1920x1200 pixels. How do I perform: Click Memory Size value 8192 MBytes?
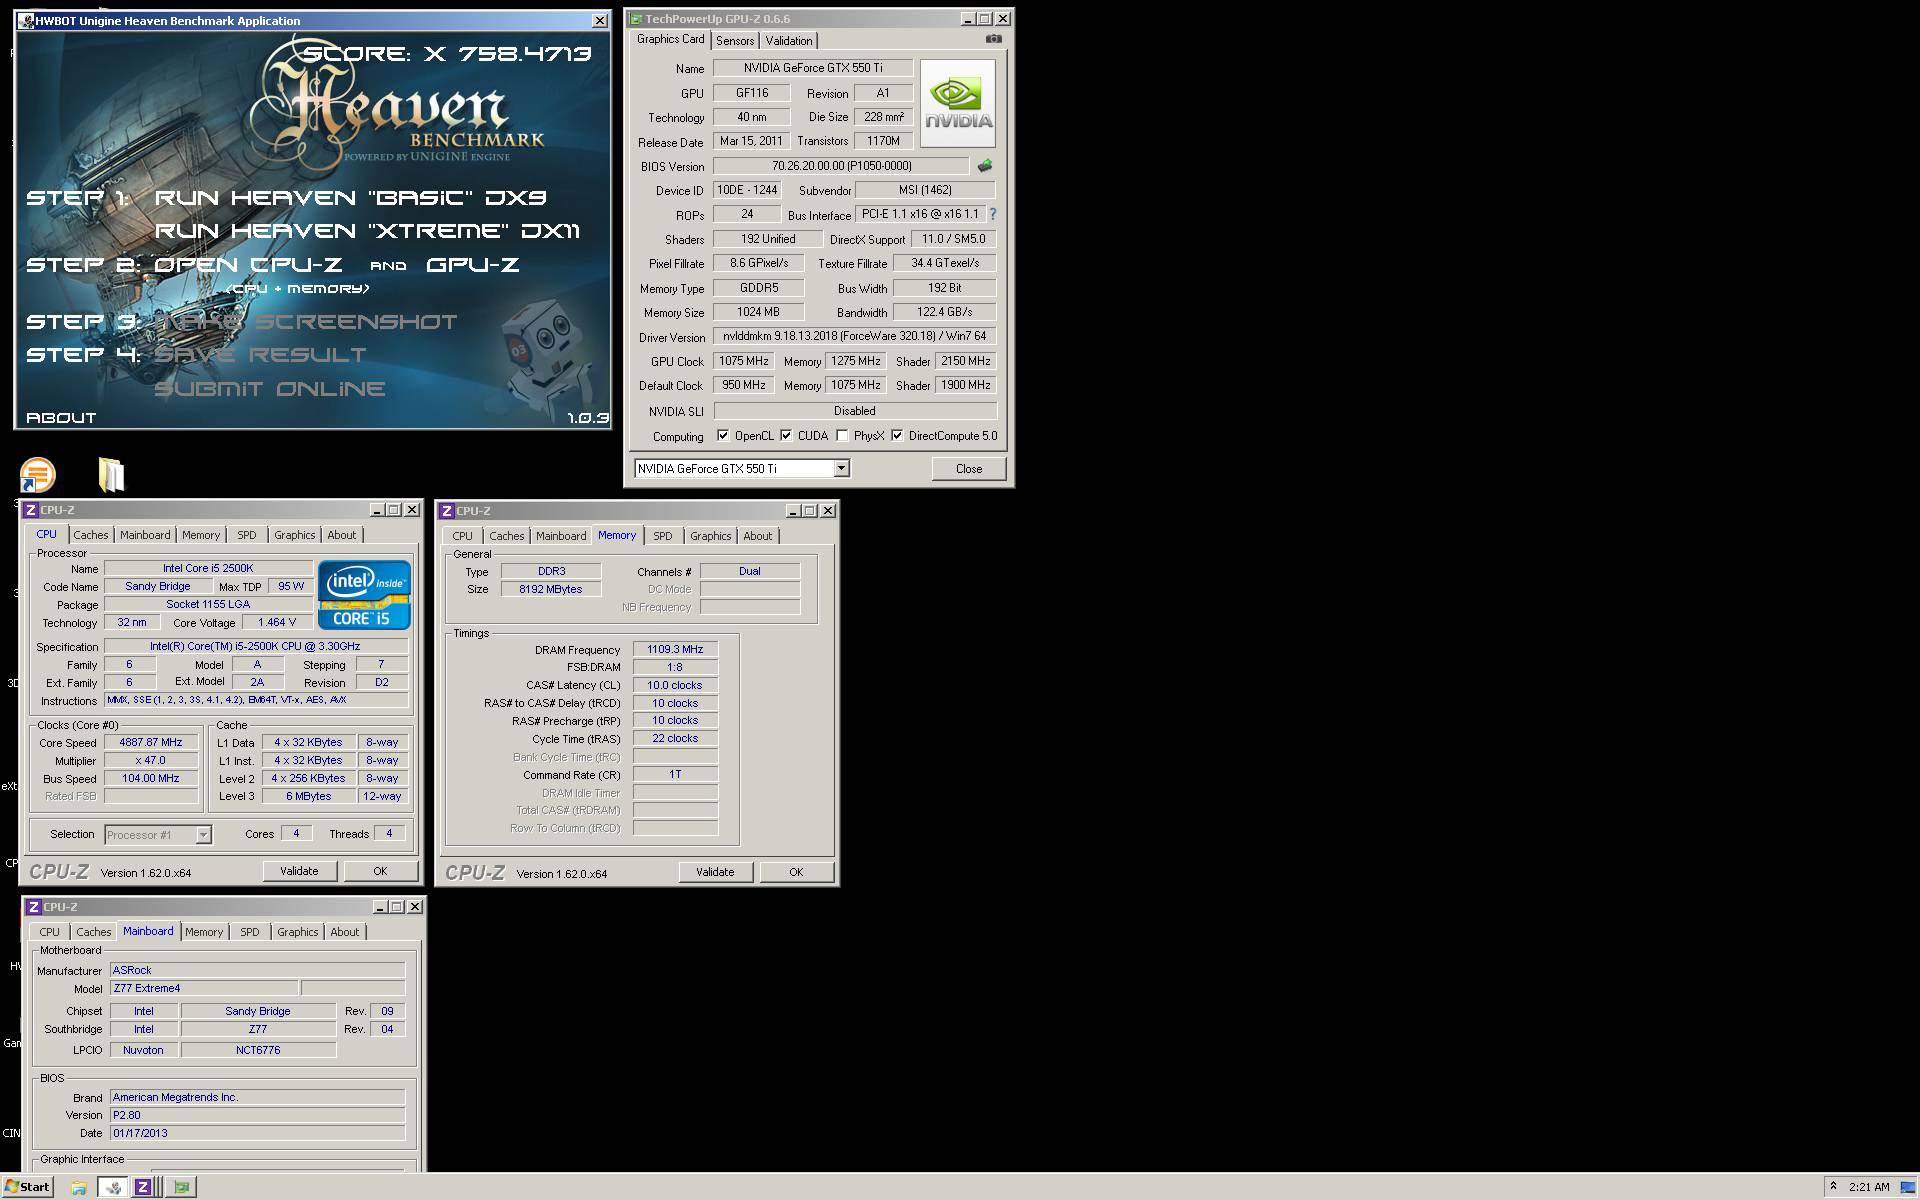click(551, 590)
